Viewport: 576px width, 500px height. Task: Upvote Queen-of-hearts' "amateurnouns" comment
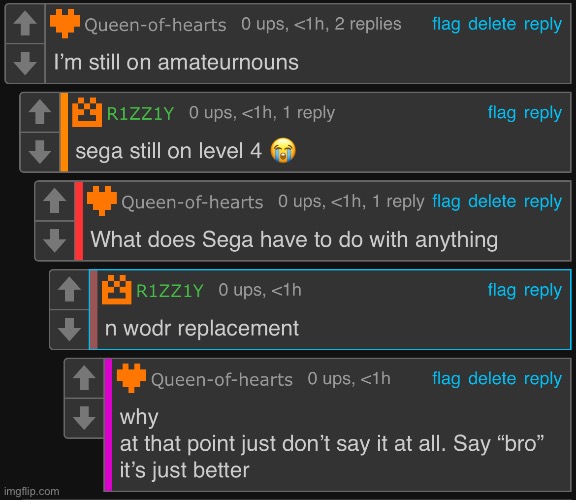click(x=25, y=24)
